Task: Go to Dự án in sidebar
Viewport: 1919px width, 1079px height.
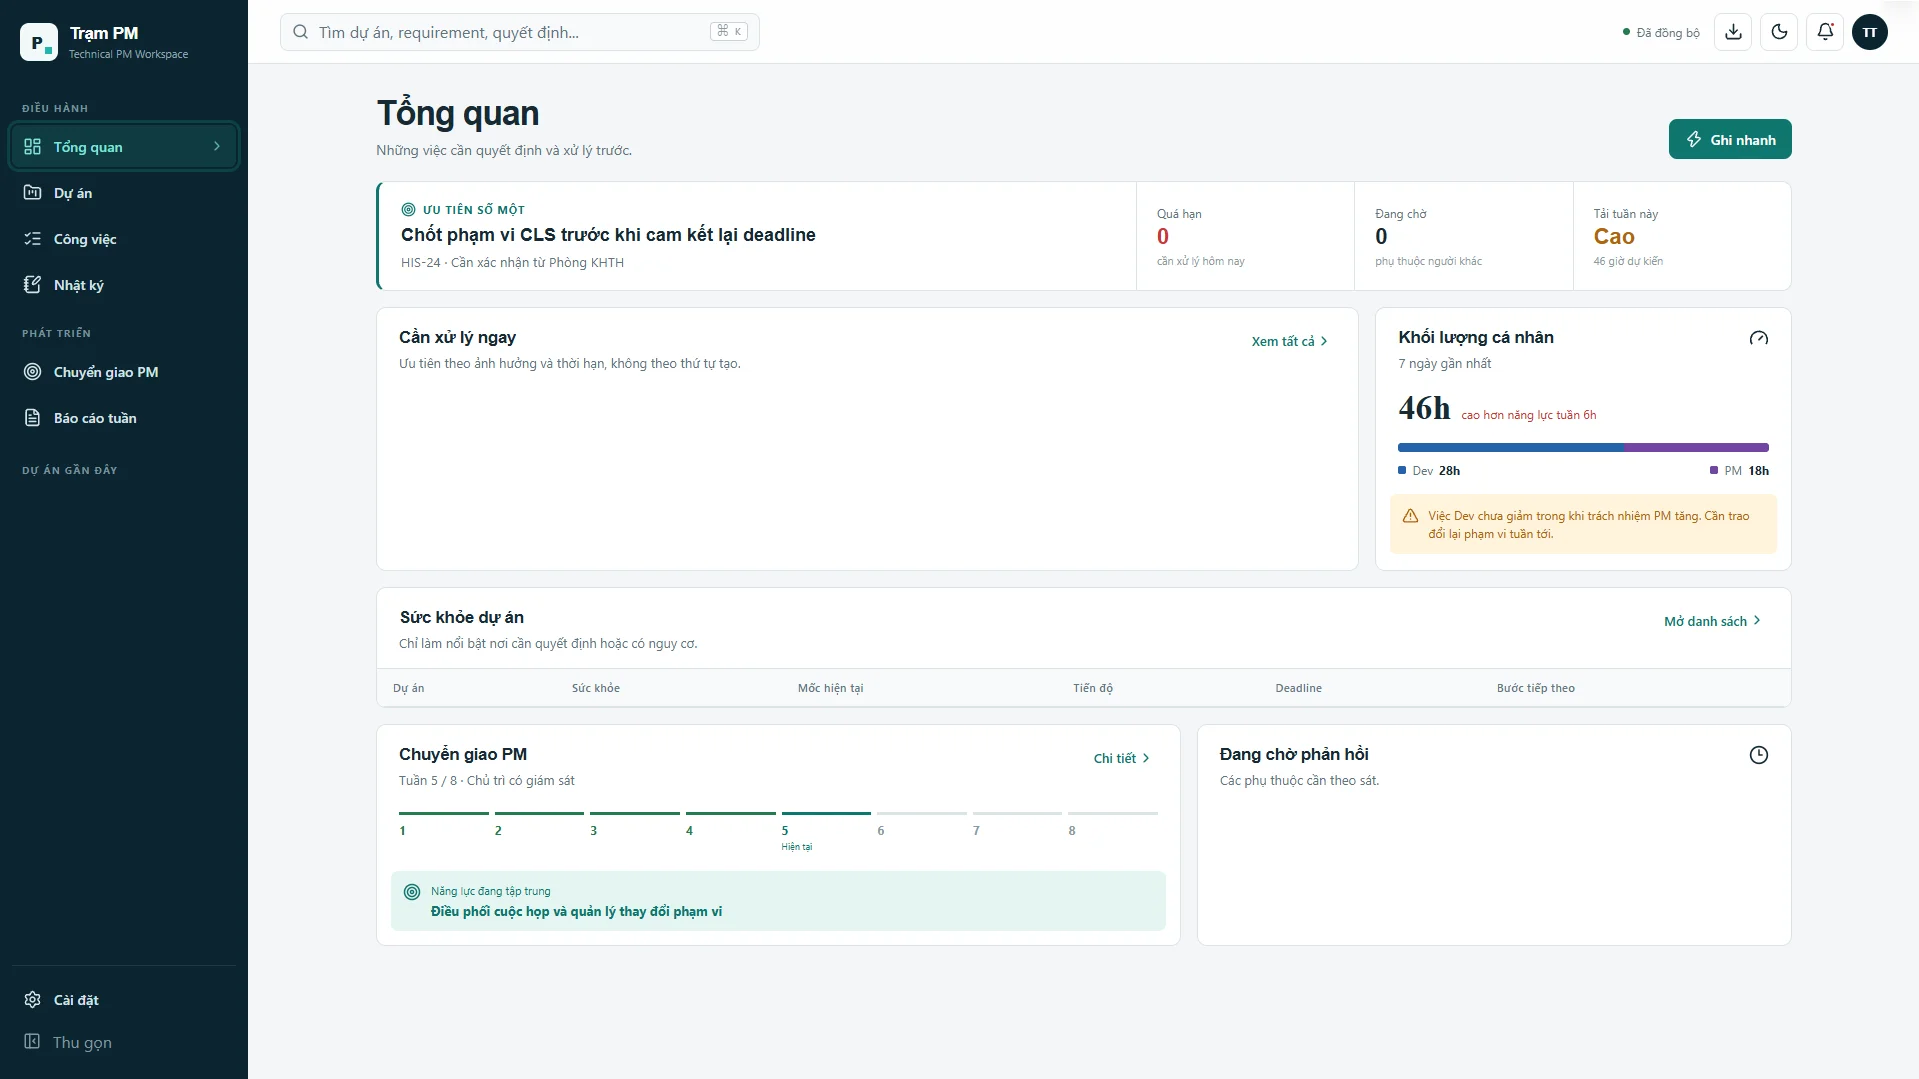Action: pyautogui.click(x=124, y=193)
